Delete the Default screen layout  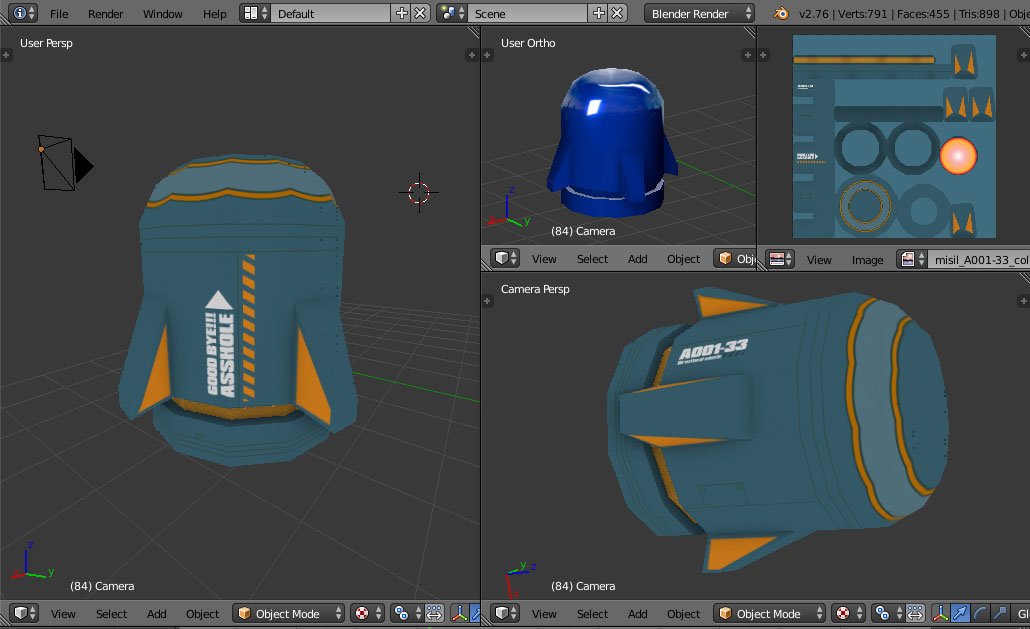coord(420,13)
